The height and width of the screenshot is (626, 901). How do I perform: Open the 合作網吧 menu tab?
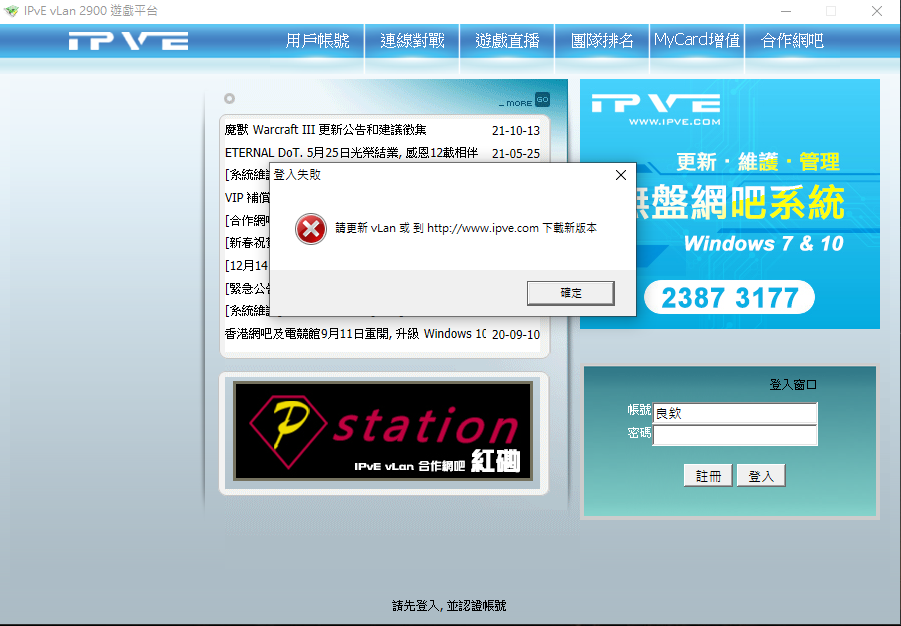(x=792, y=41)
